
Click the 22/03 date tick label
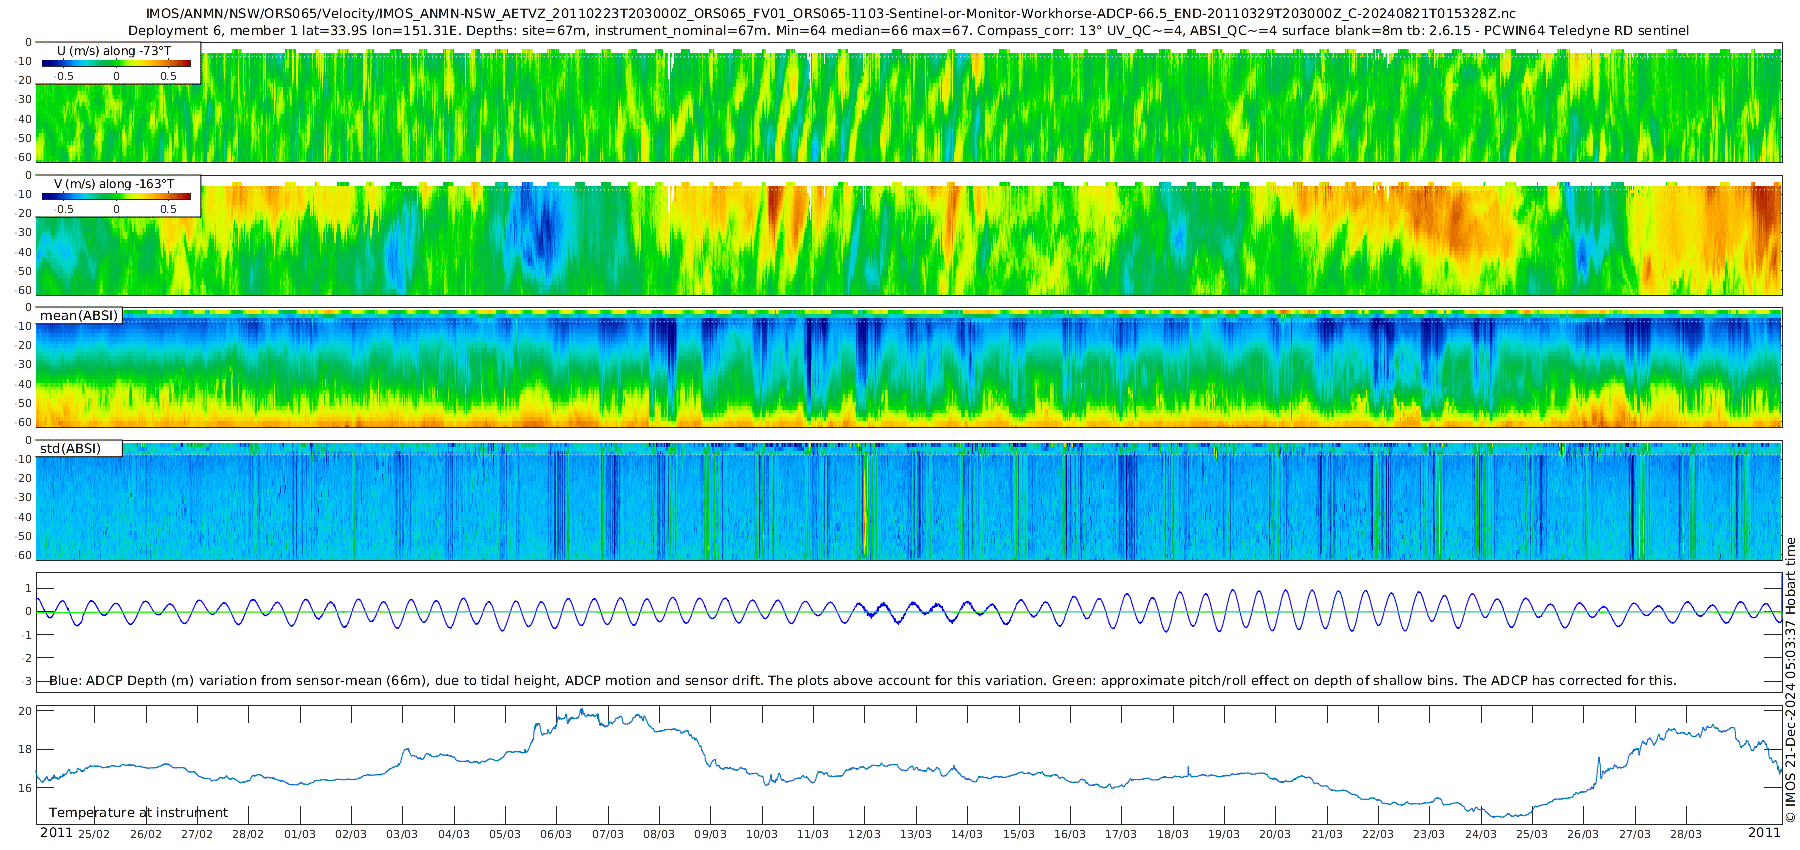1377,834
